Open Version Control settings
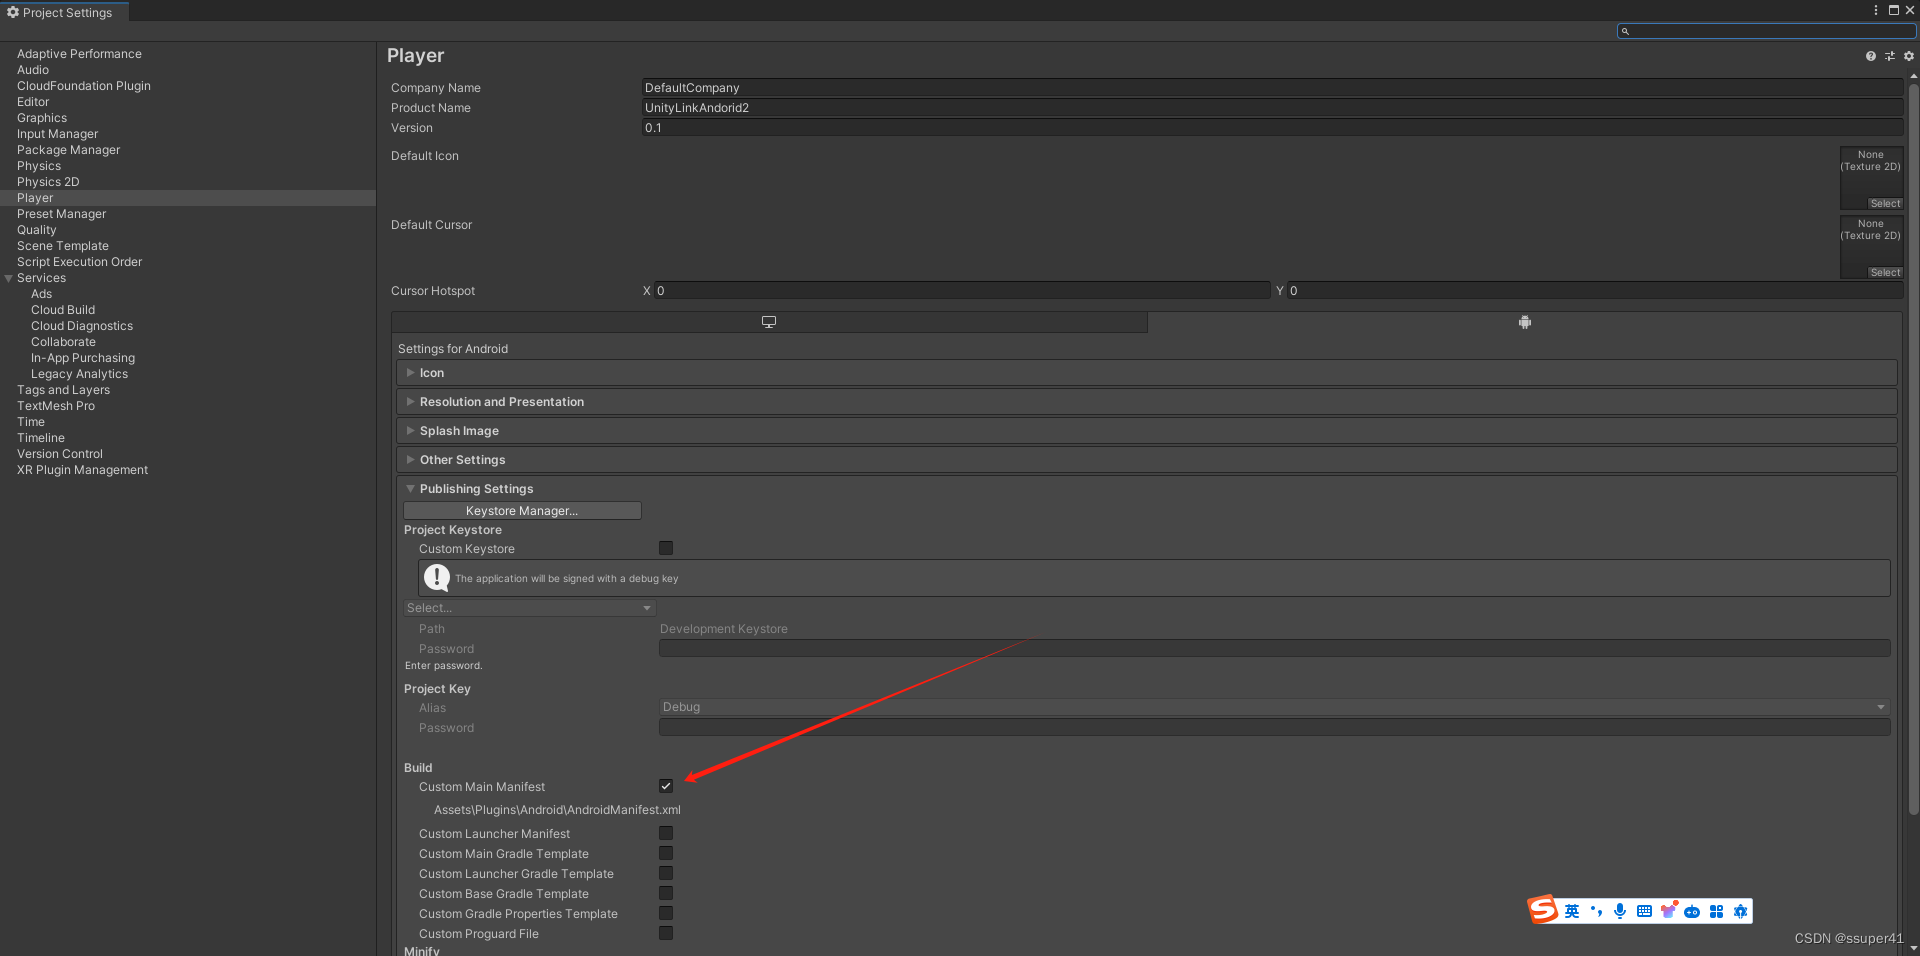1920x956 pixels. [60, 454]
